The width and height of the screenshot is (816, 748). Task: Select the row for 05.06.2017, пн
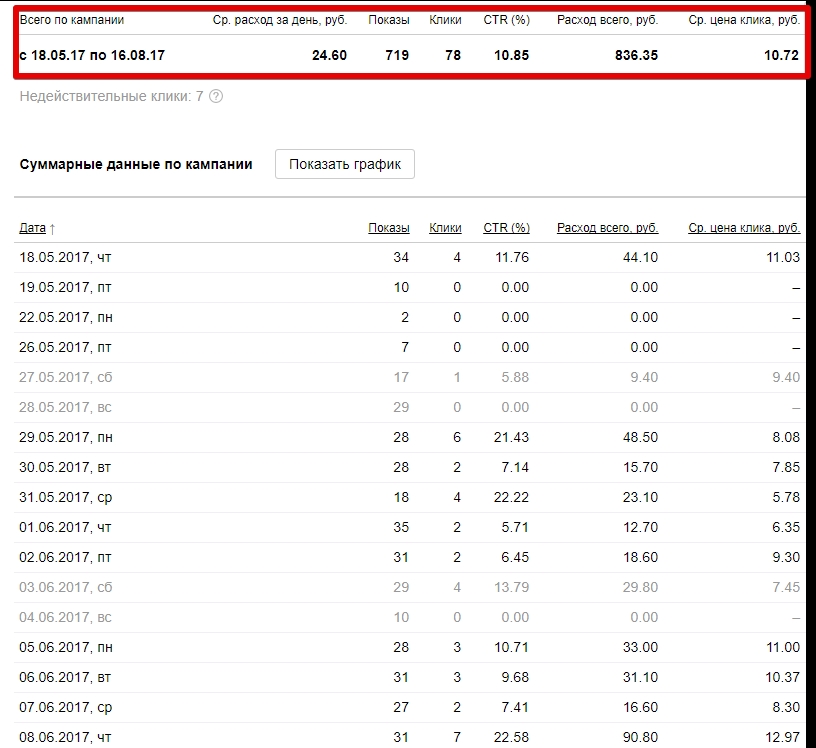(410, 647)
